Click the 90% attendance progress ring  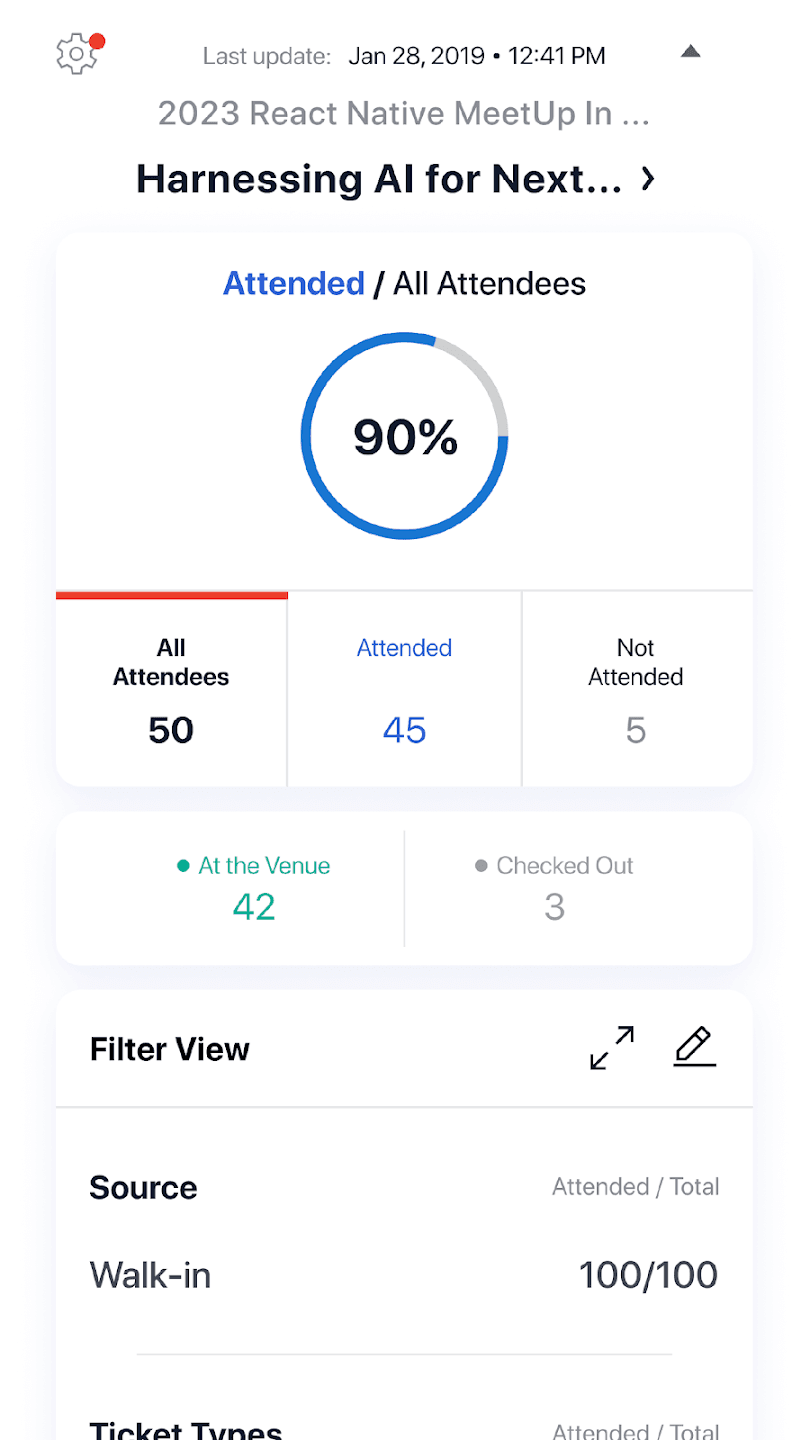tap(404, 435)
